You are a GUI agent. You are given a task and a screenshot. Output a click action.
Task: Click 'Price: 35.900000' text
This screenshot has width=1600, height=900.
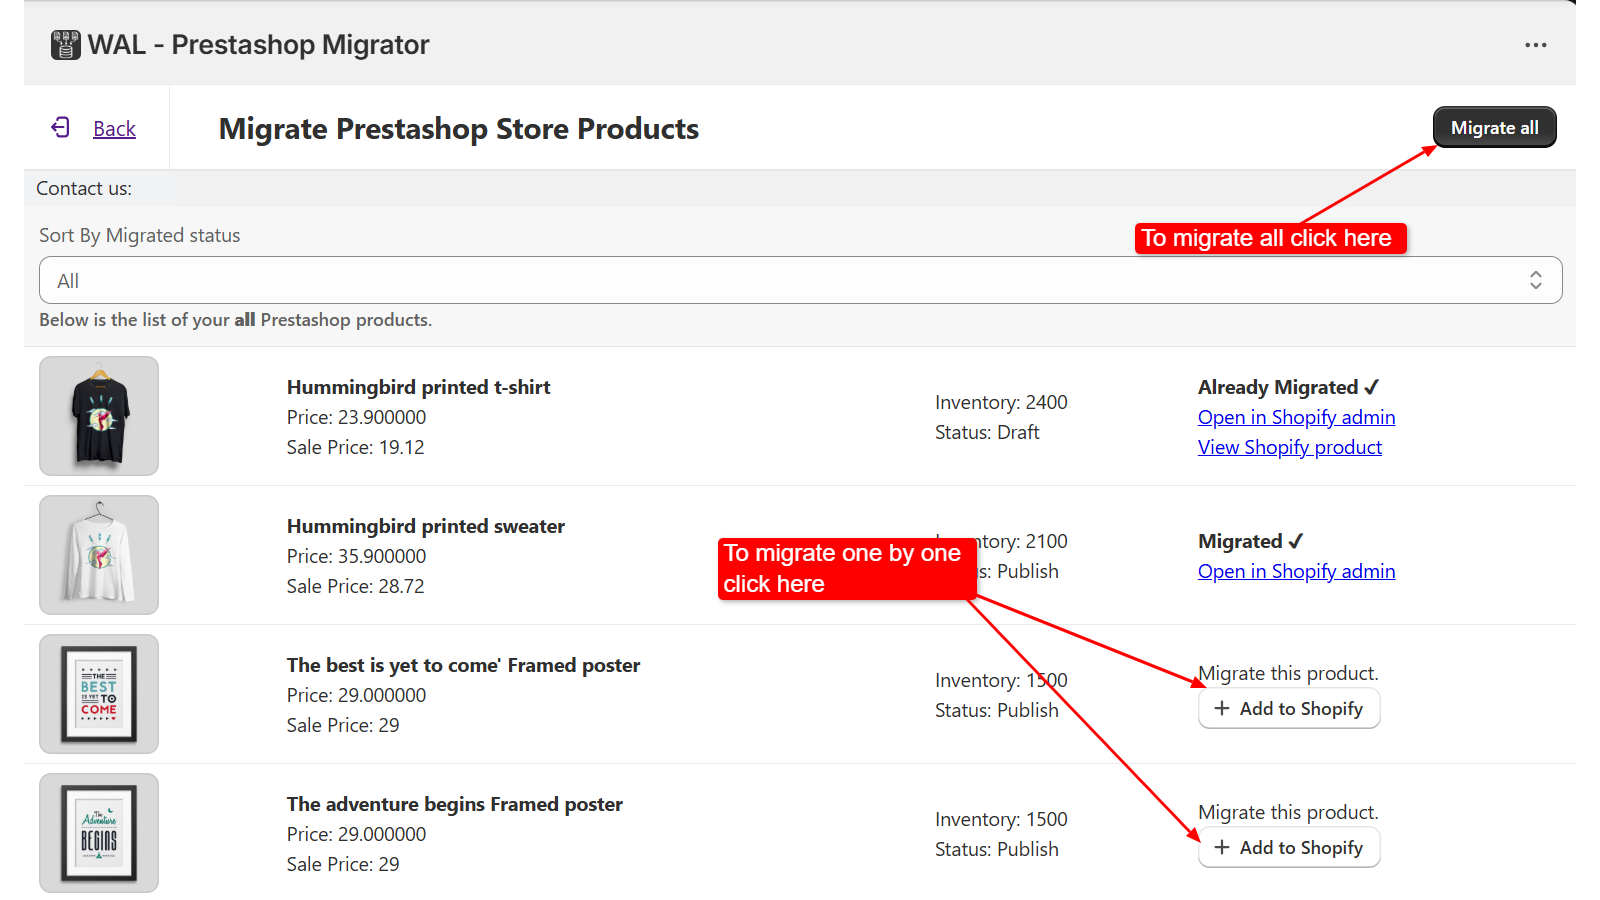click(x=356, y=556)
